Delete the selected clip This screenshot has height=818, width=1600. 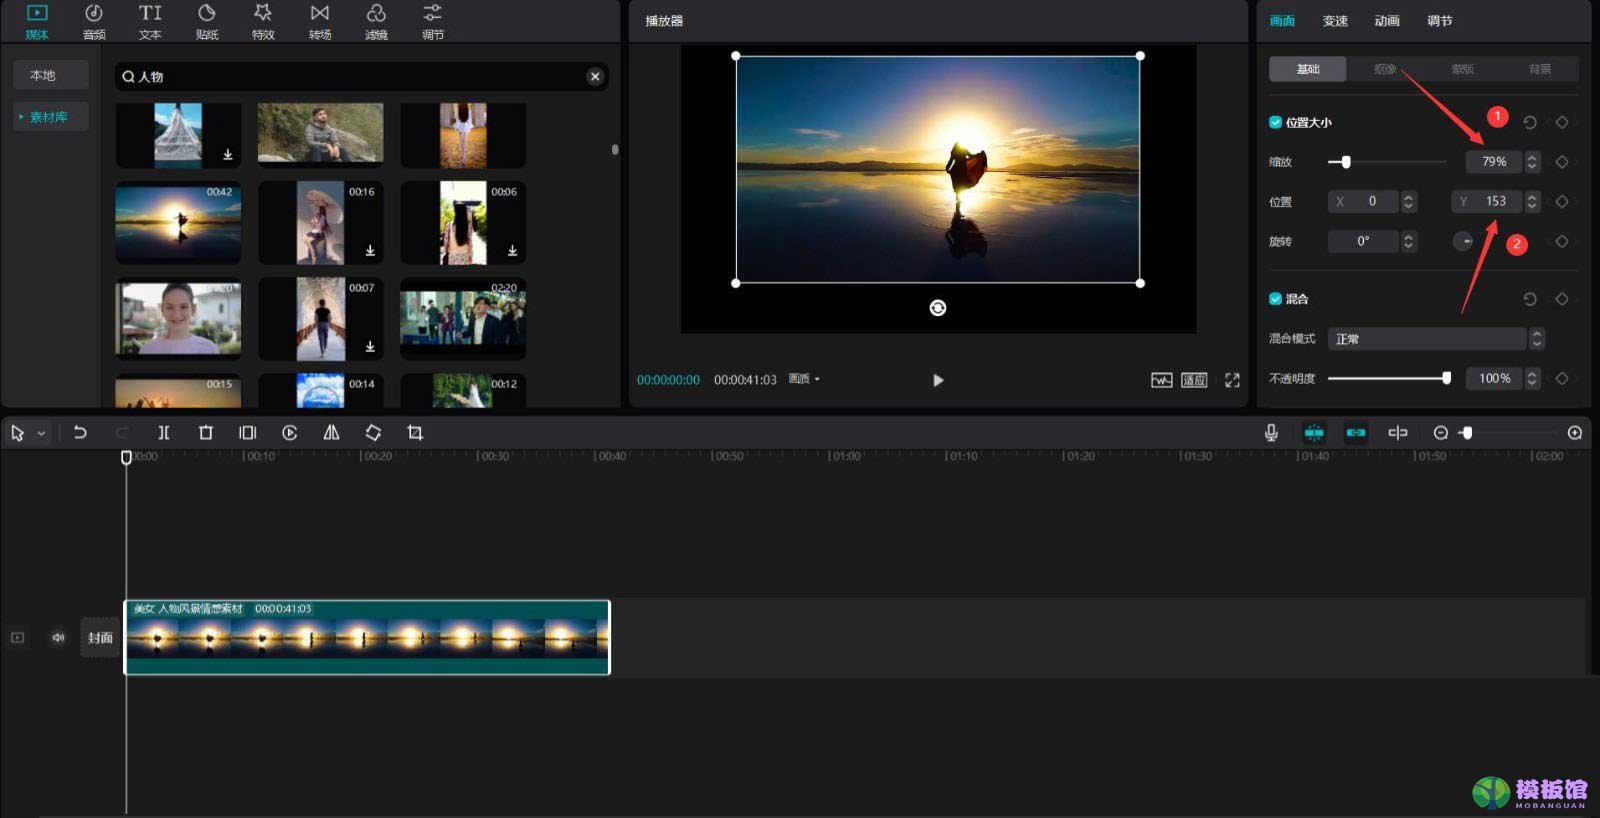coord(206,433)
